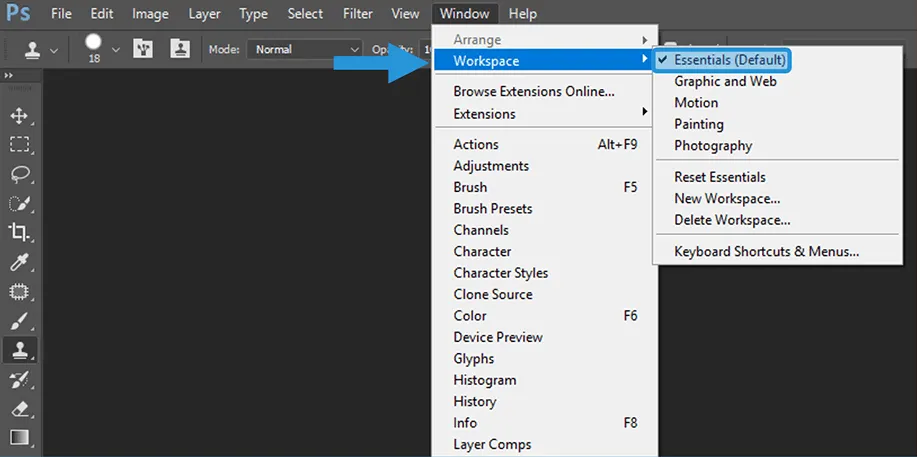Open the Image menu
The image size is (917, 457).
point(150,13)
